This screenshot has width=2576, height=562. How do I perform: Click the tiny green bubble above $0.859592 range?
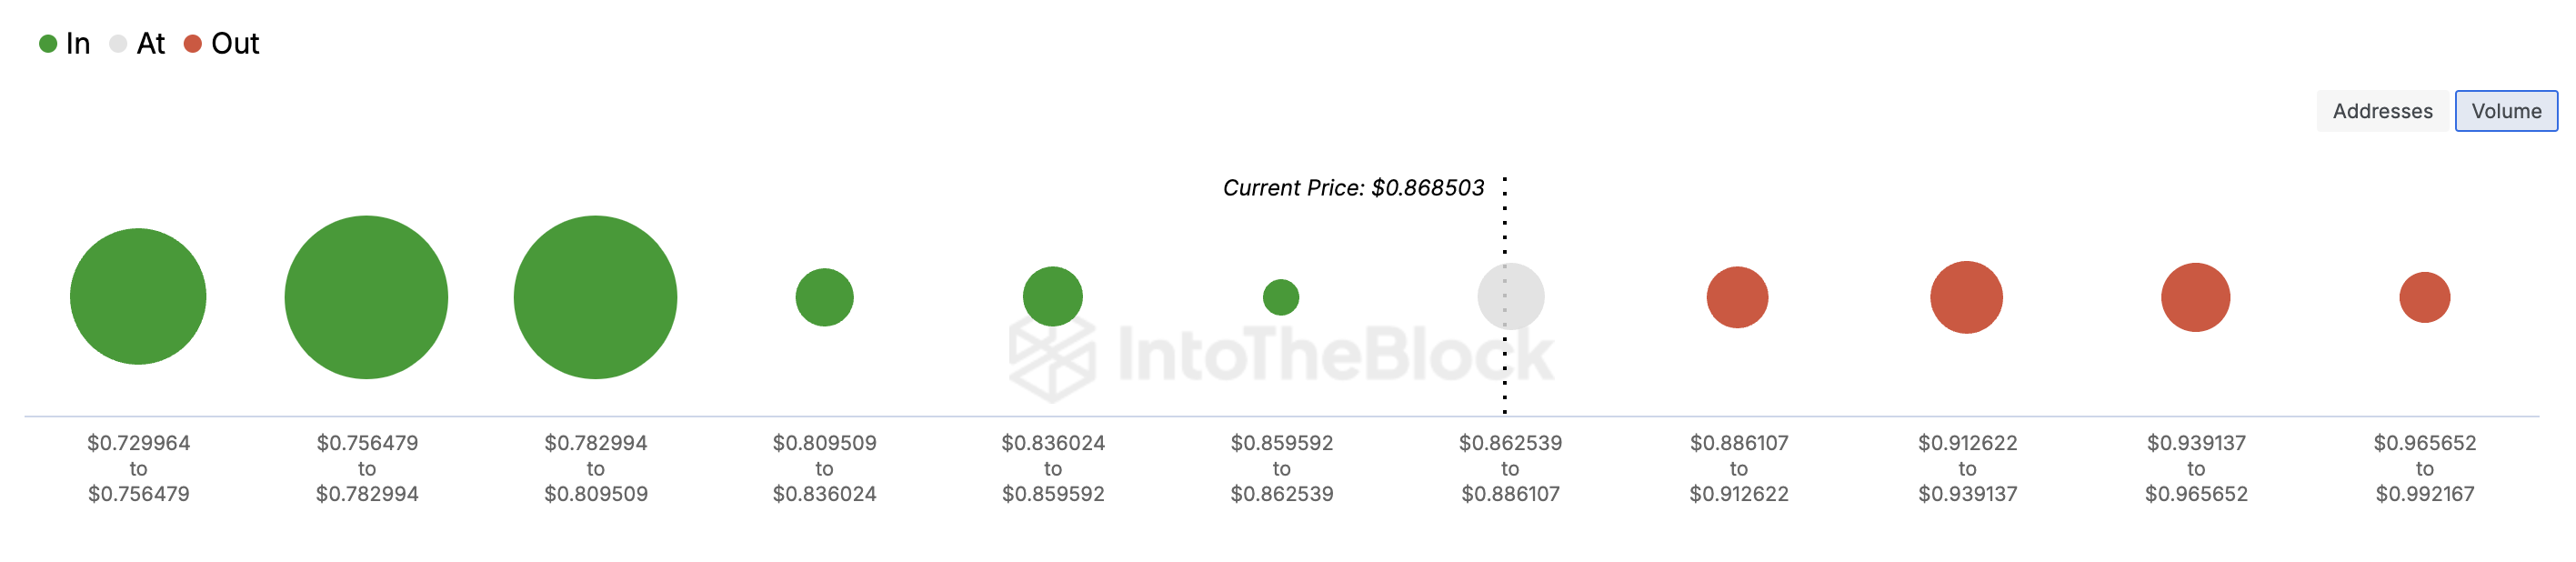pos(1281,297)
